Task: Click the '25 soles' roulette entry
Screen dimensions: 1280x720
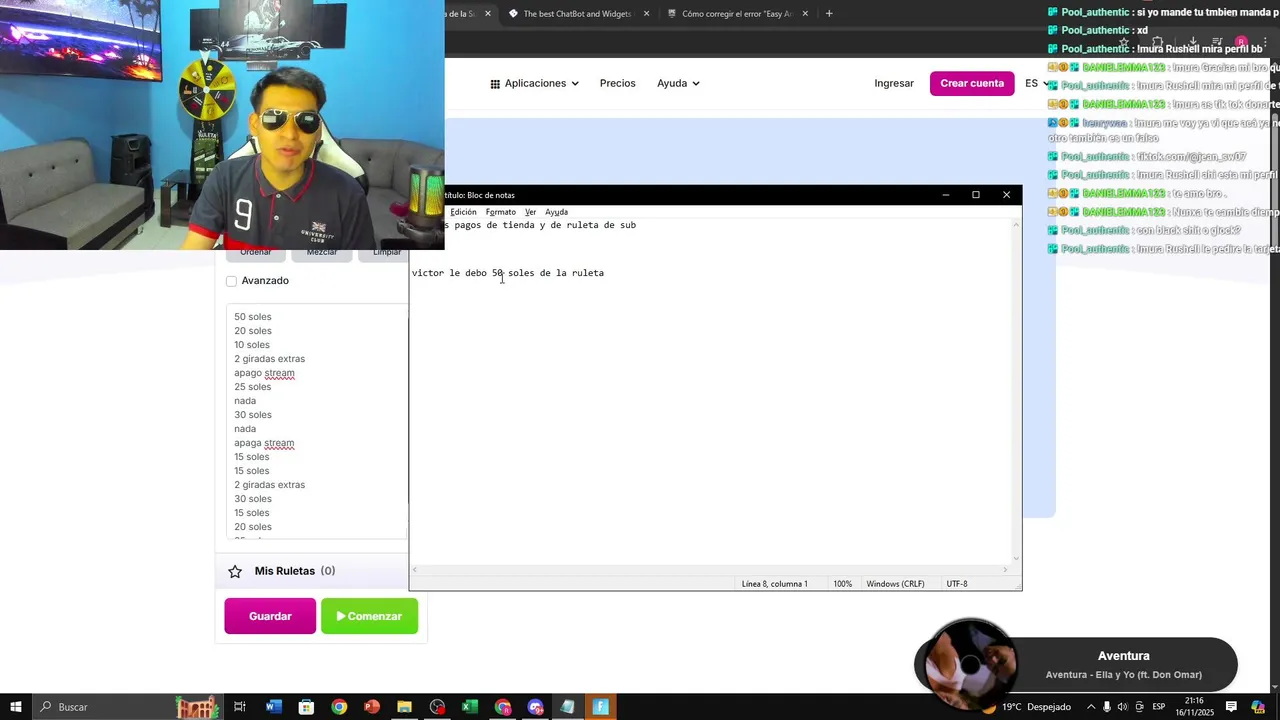Action: (253, 387)
